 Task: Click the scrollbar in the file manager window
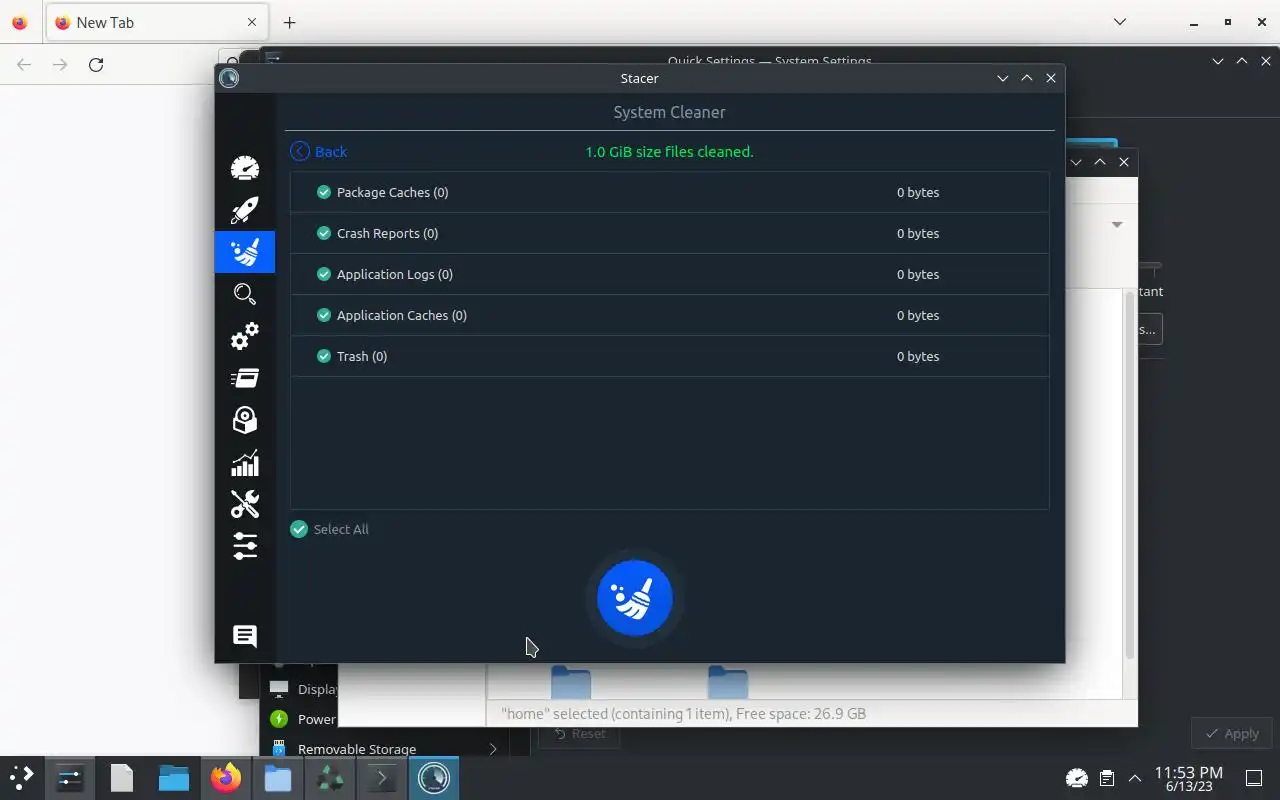point(1130,475)
